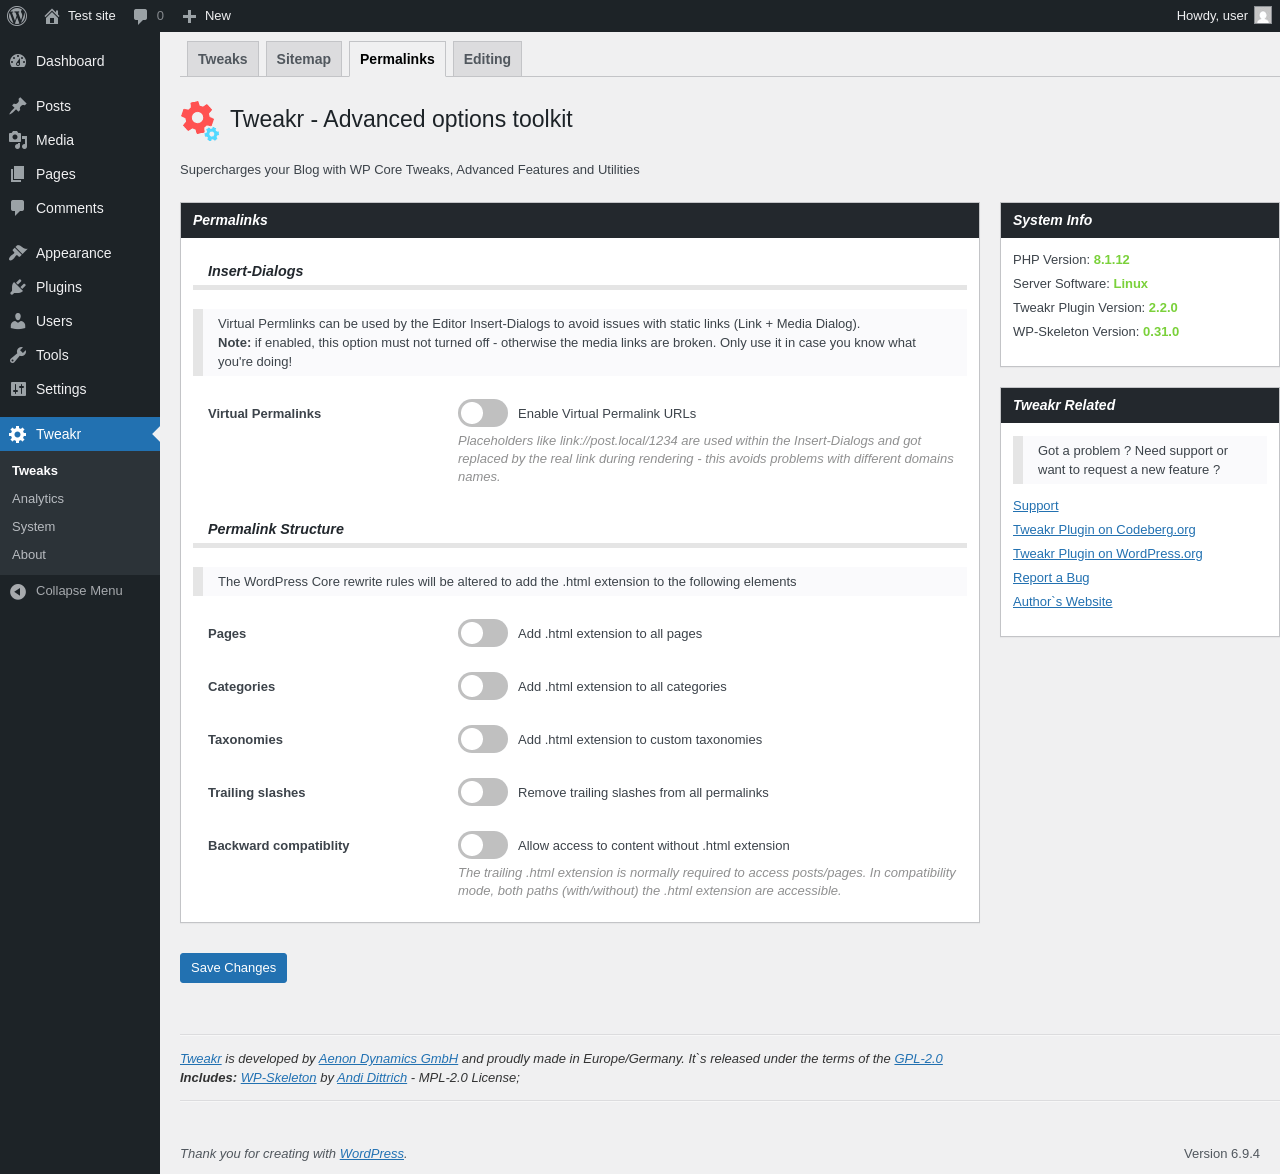
Task: Click the Plugins plug icon
Action: (18, 287)
